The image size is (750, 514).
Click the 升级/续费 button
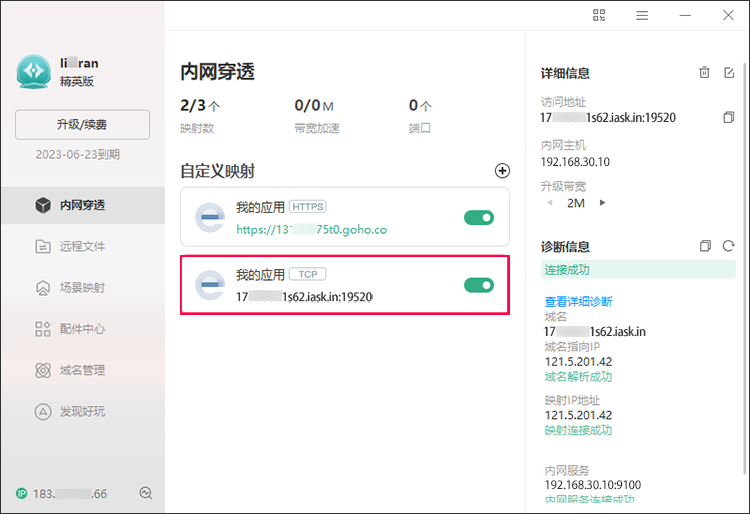click(82, 125)
